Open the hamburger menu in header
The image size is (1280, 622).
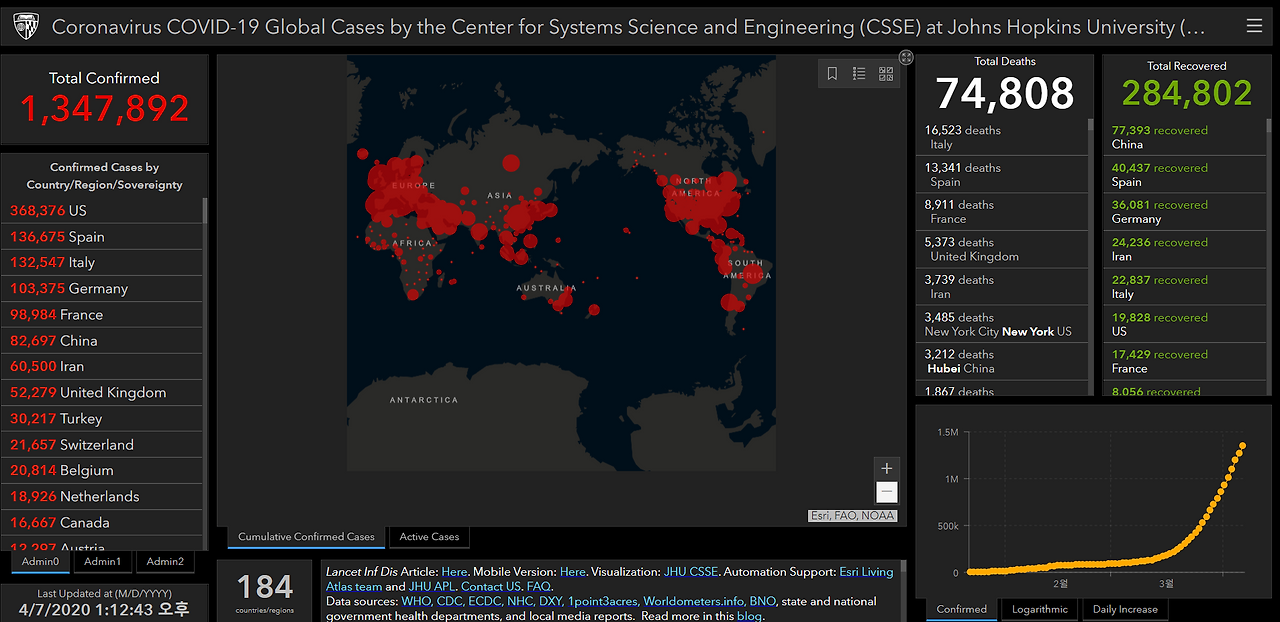[x=1254, y=27]
